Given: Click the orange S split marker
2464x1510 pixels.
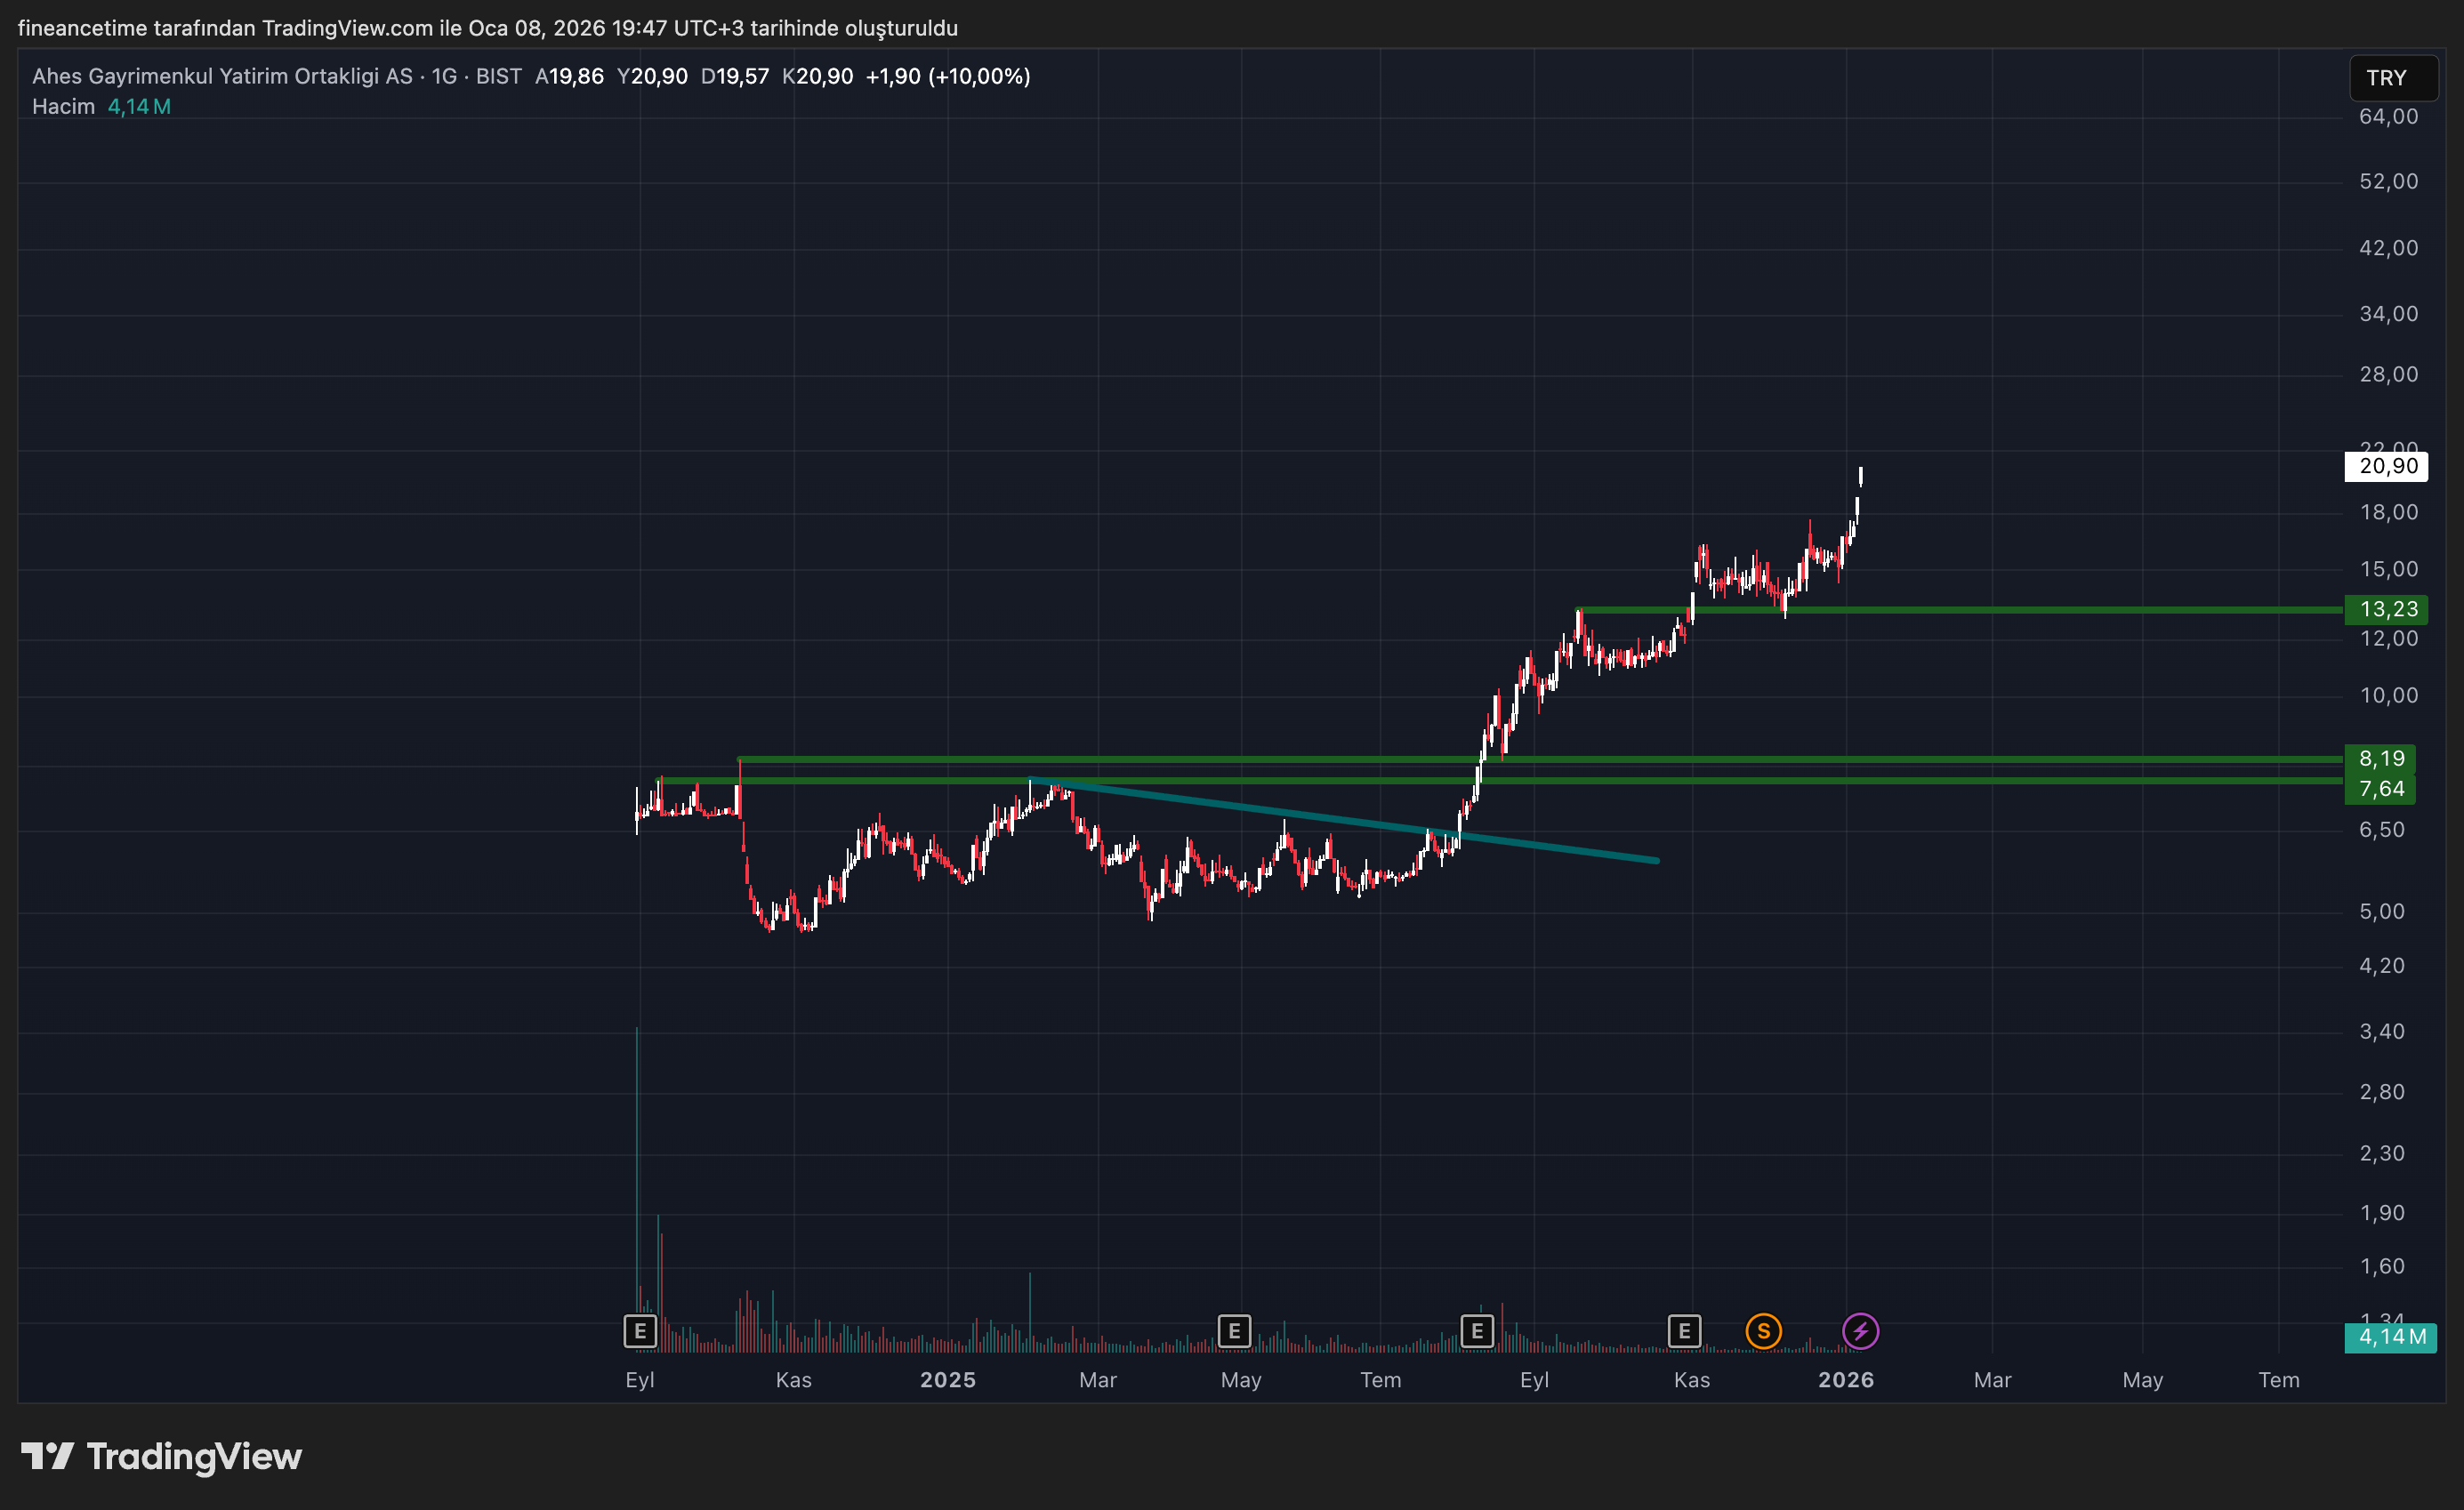Looking at the screenshot, I should tap(1763, 1331).
